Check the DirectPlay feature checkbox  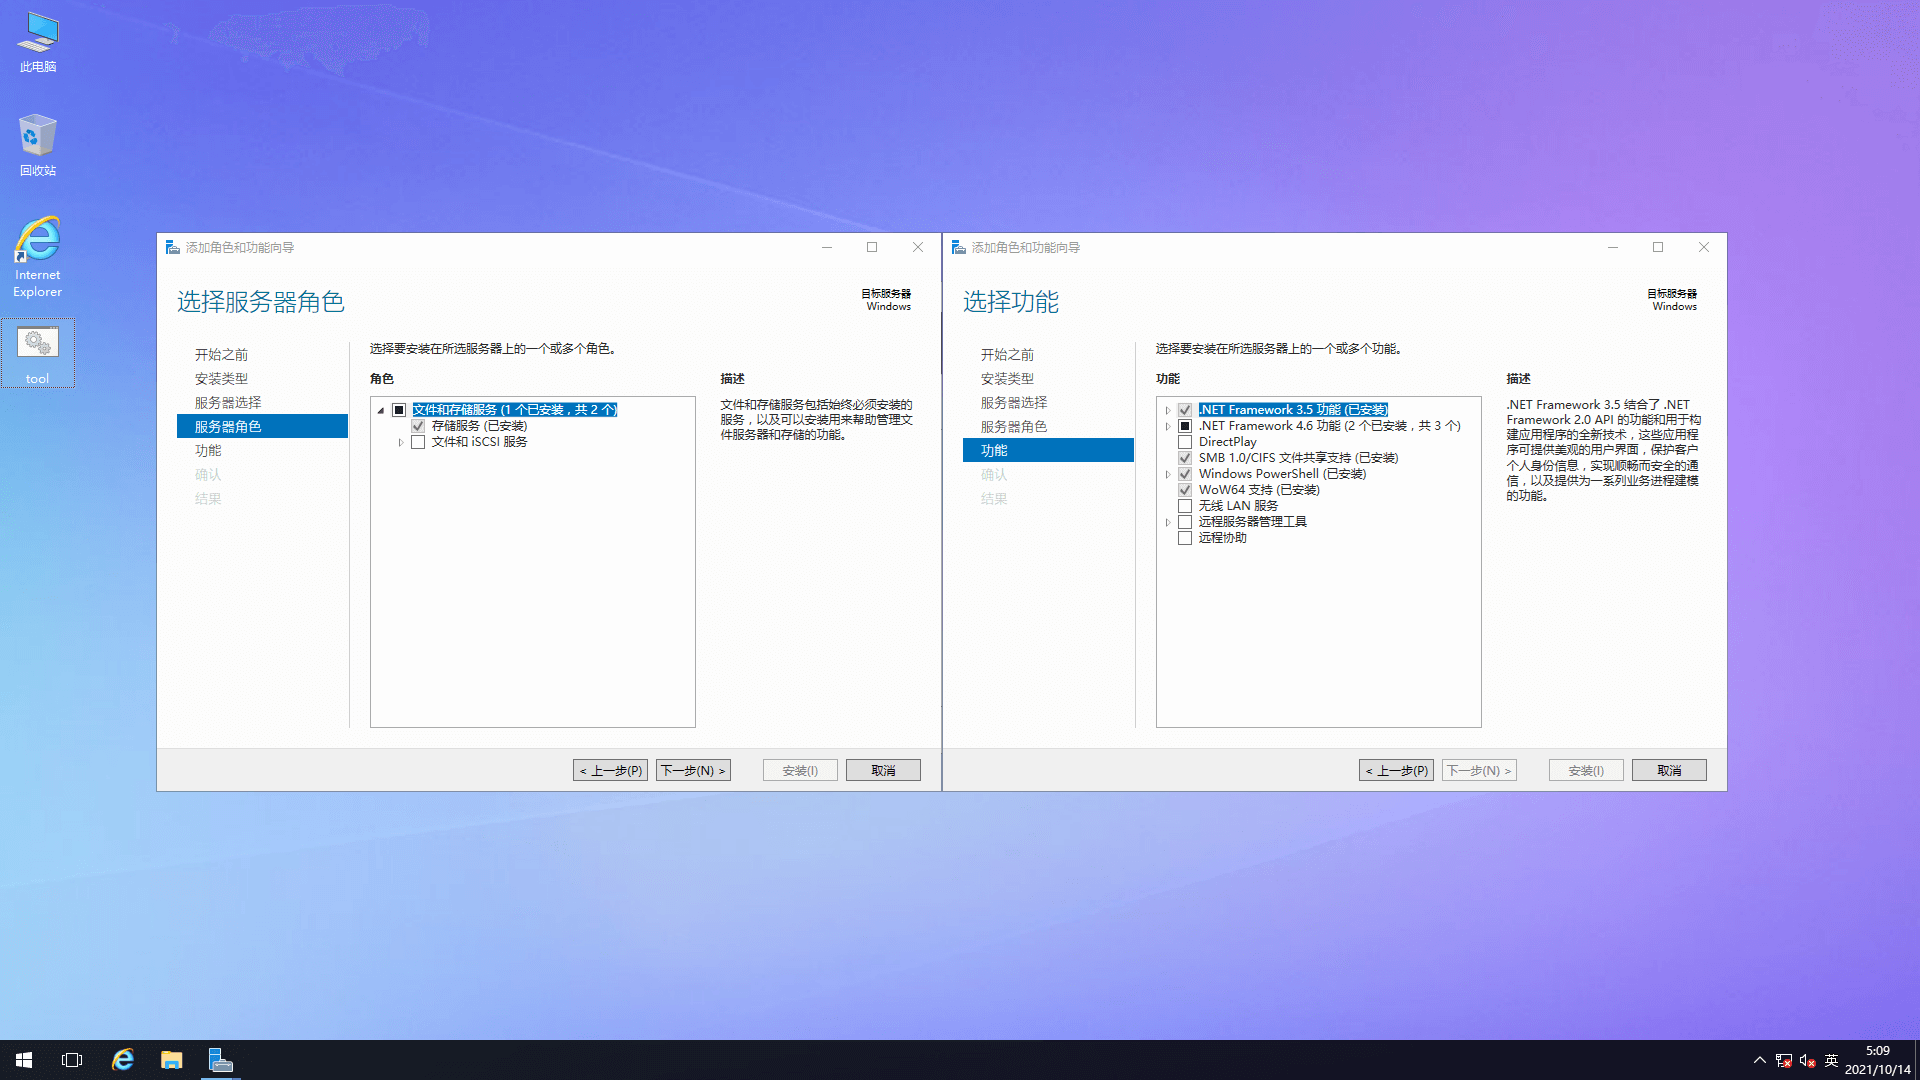click(1185, 442)
